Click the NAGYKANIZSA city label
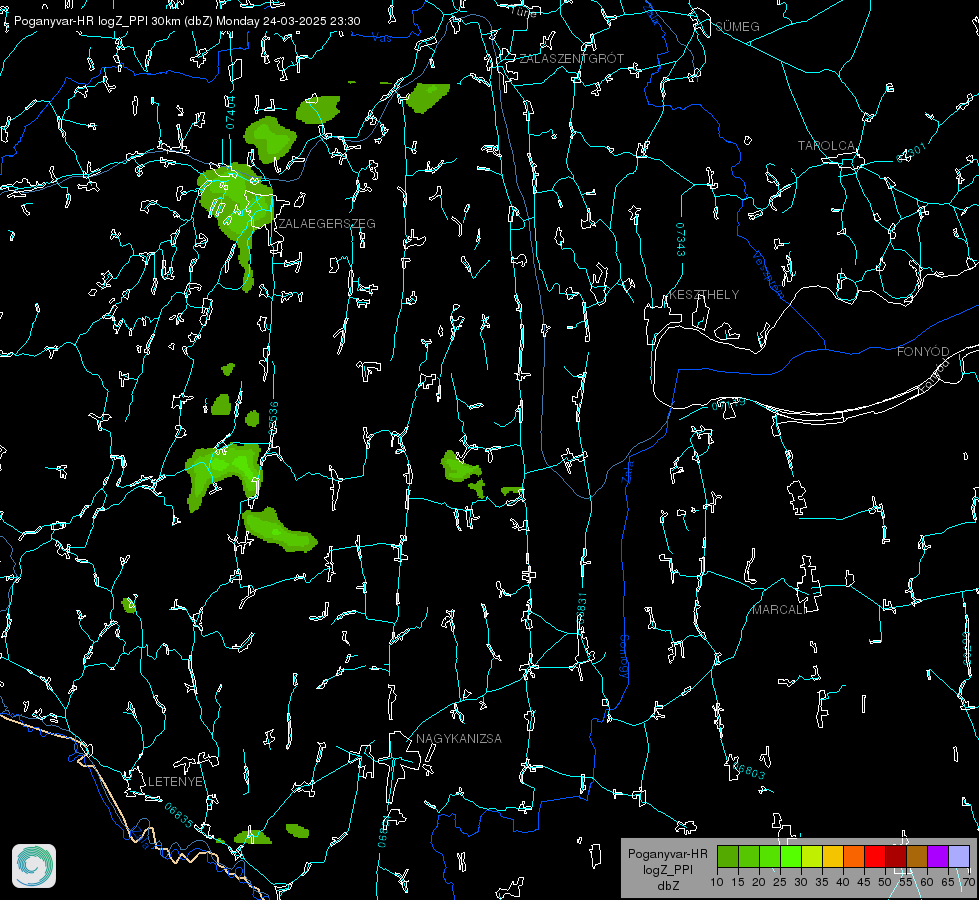Viewport: 979px width, 900px height. 459,738
